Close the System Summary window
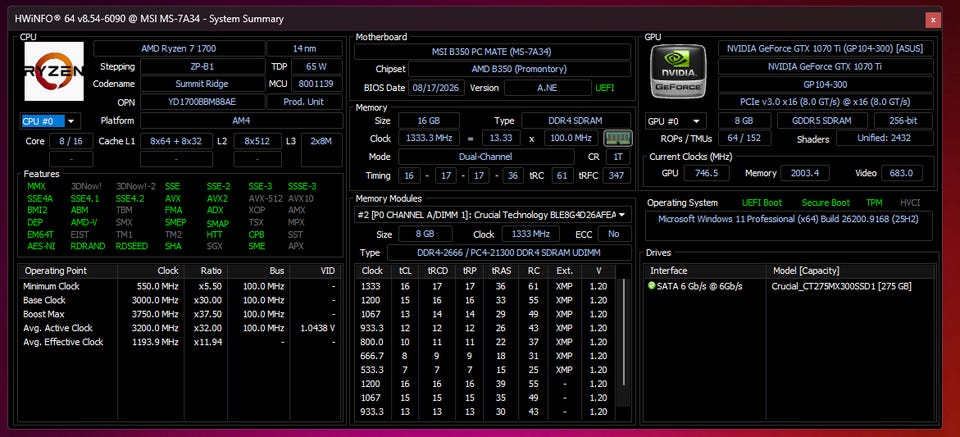960x437 pixels. click(x=933, y=20)
